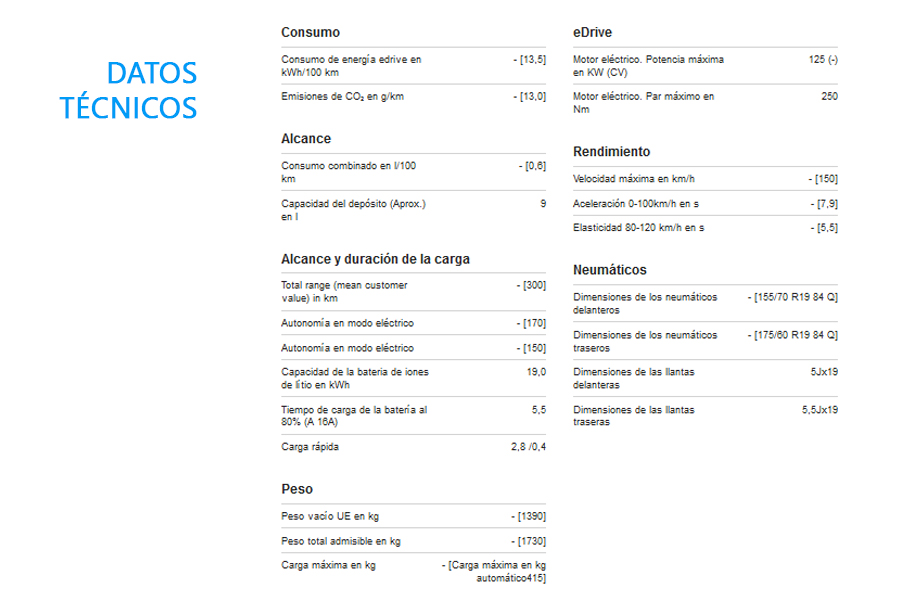Click the Neumáticos section heading

coord(609,270)
